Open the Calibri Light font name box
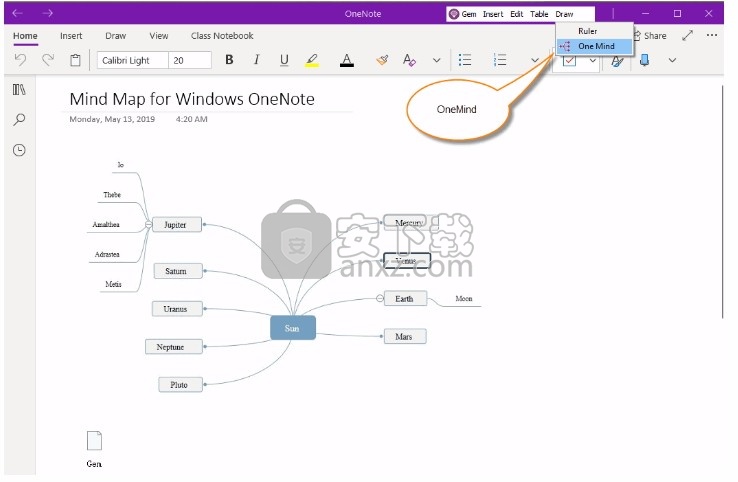738x482 pixels. (x=133, y=60)
